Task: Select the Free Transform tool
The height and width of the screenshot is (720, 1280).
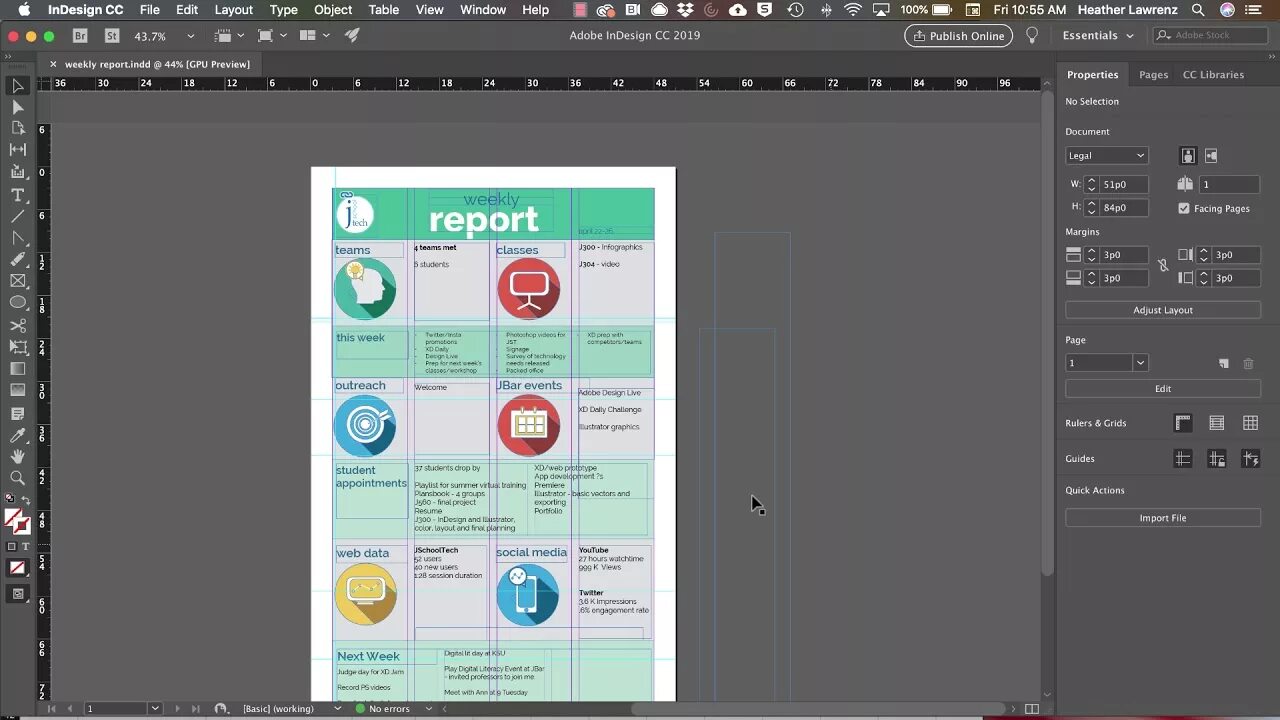Action: 17,347
